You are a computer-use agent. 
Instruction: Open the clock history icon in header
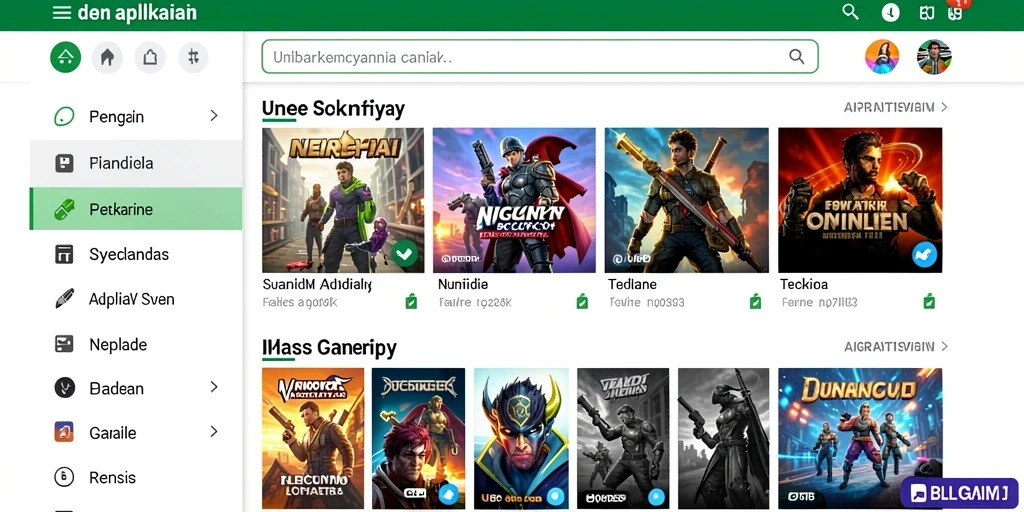pyautogui.click(x=891, y=12)
